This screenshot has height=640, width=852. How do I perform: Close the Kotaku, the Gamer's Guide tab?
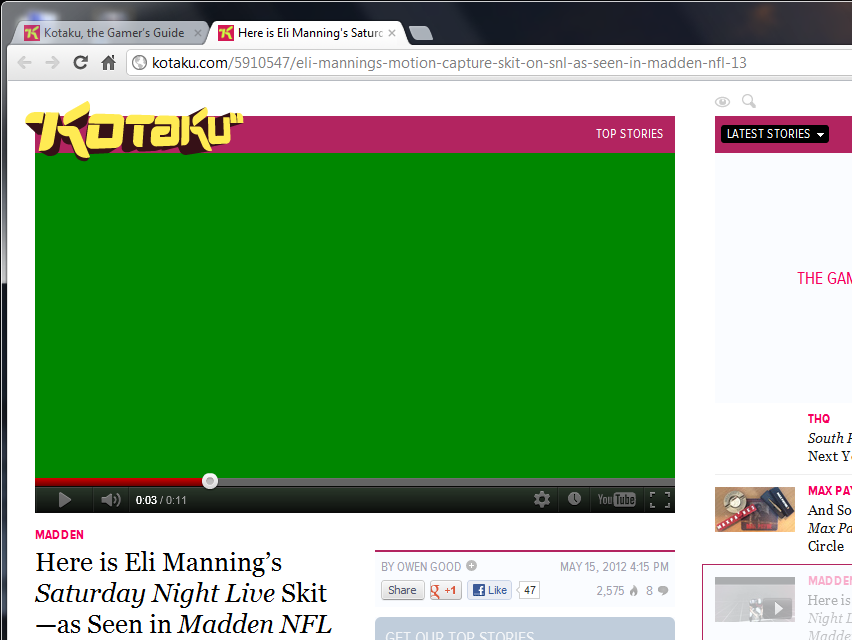[198, 33]
